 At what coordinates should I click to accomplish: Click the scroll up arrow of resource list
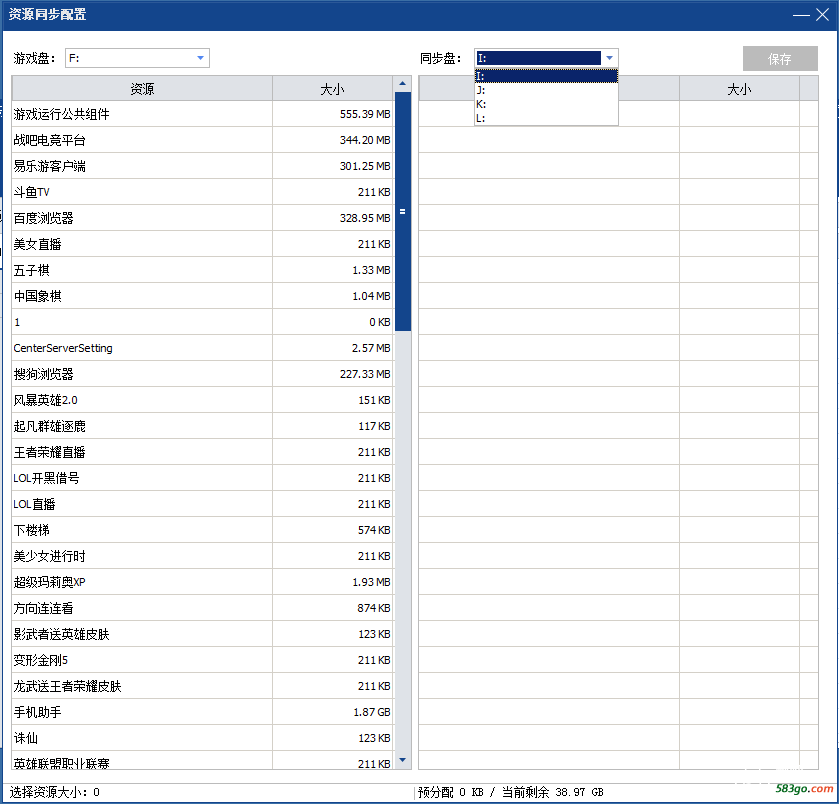(x=402, y=83)
